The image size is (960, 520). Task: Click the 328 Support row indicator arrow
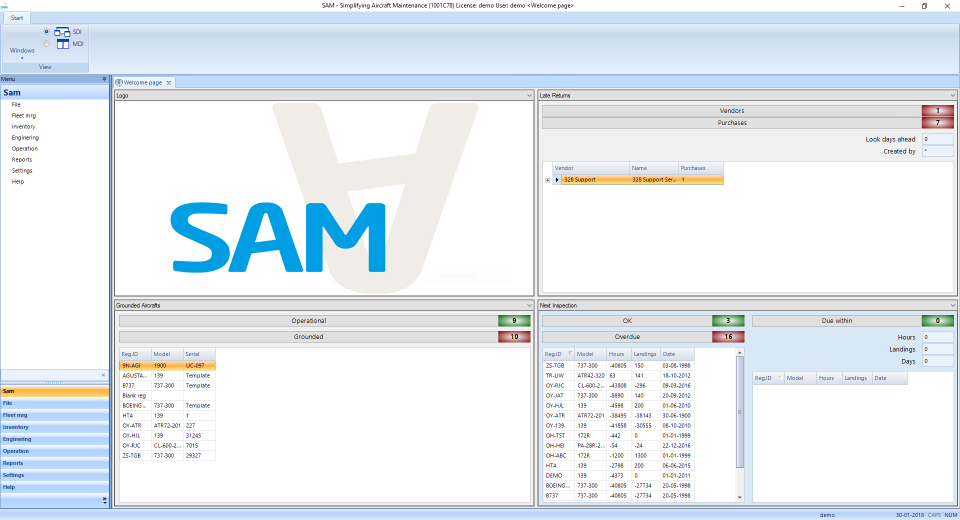point(557,180)
